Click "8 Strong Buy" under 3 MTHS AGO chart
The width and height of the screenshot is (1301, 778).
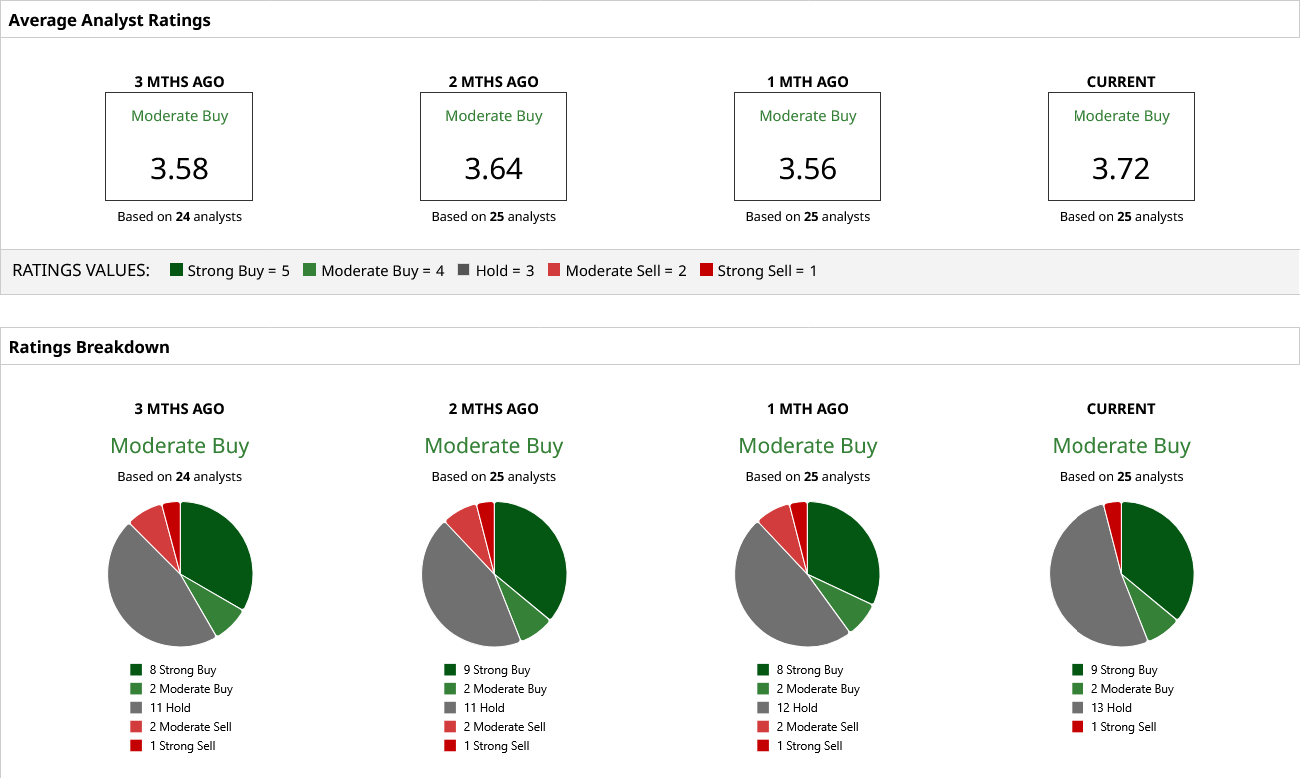click(182, 670)
